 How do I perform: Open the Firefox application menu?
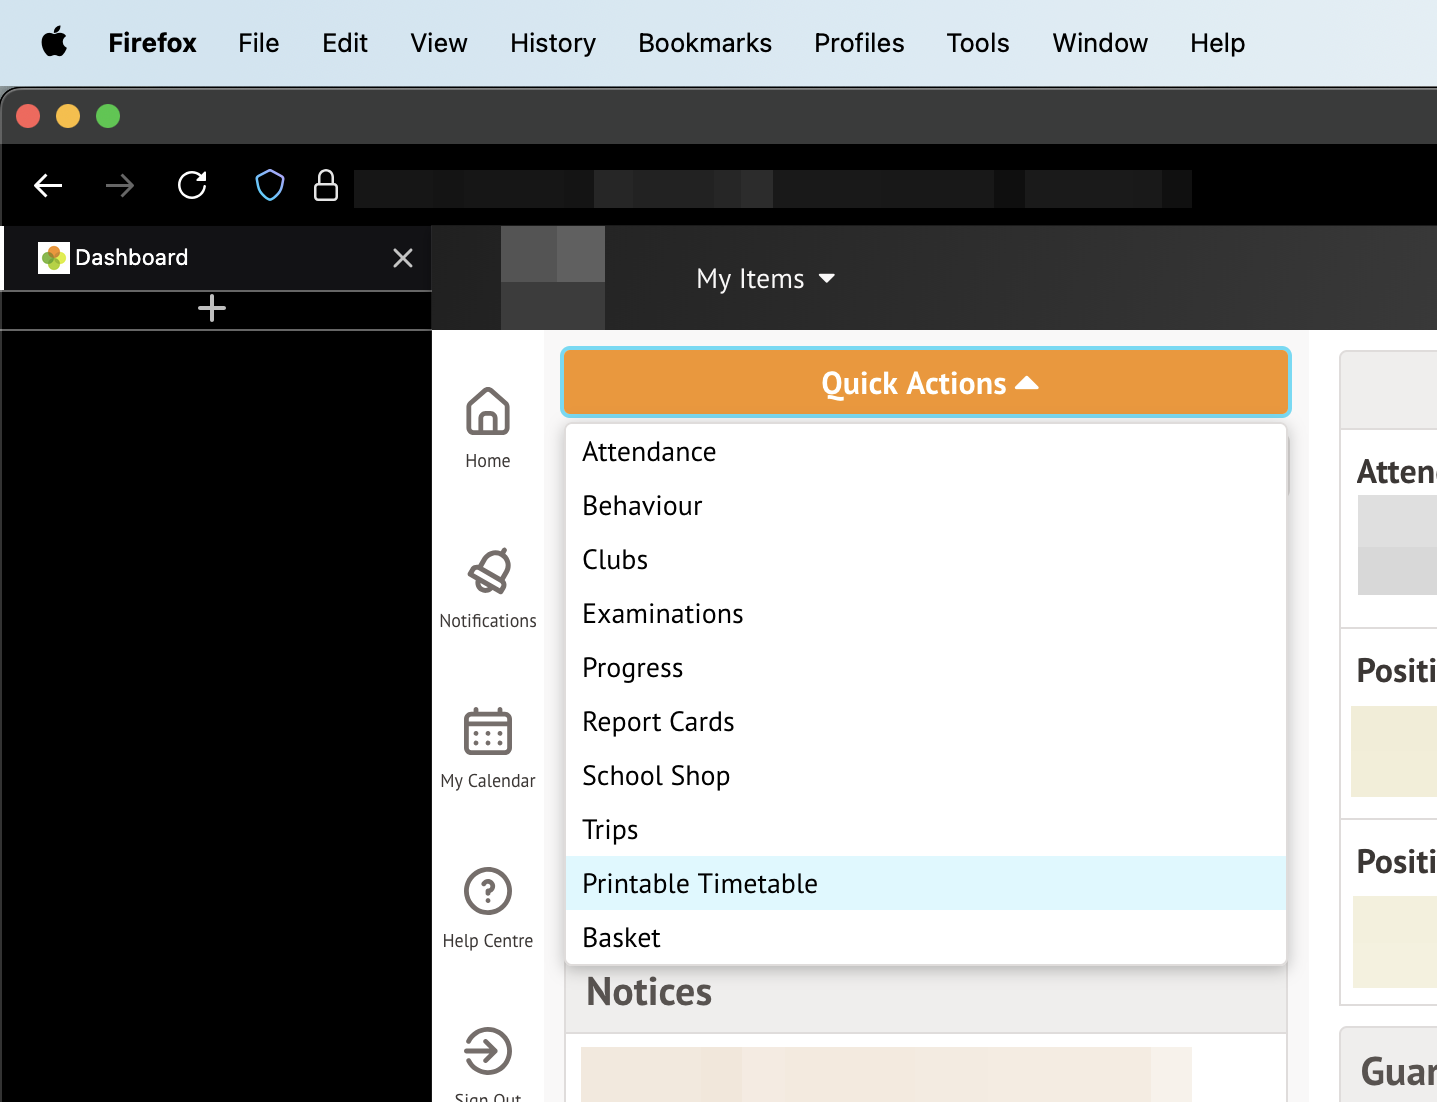[x=152, y=43]
